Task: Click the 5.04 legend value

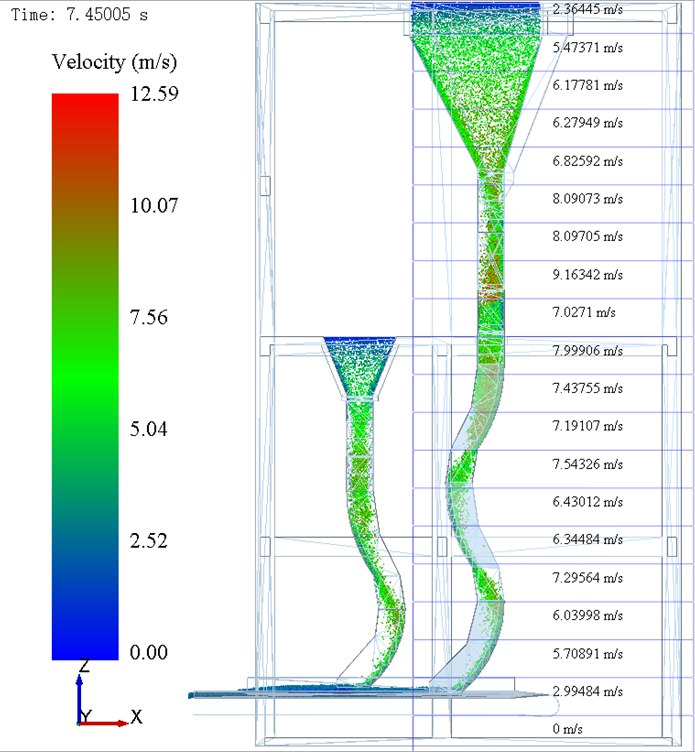Action: pyautogui.click(x=149, y=429)
